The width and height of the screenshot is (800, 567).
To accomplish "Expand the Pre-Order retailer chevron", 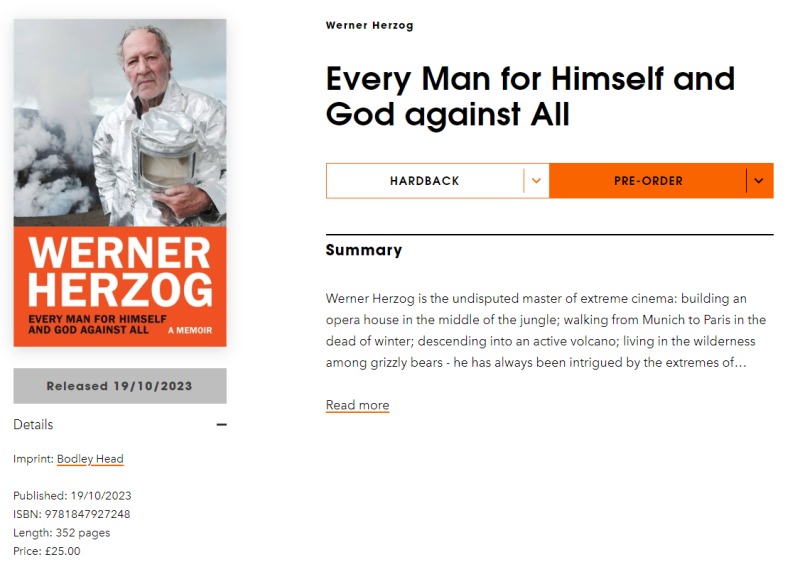I will coord(759,181).
